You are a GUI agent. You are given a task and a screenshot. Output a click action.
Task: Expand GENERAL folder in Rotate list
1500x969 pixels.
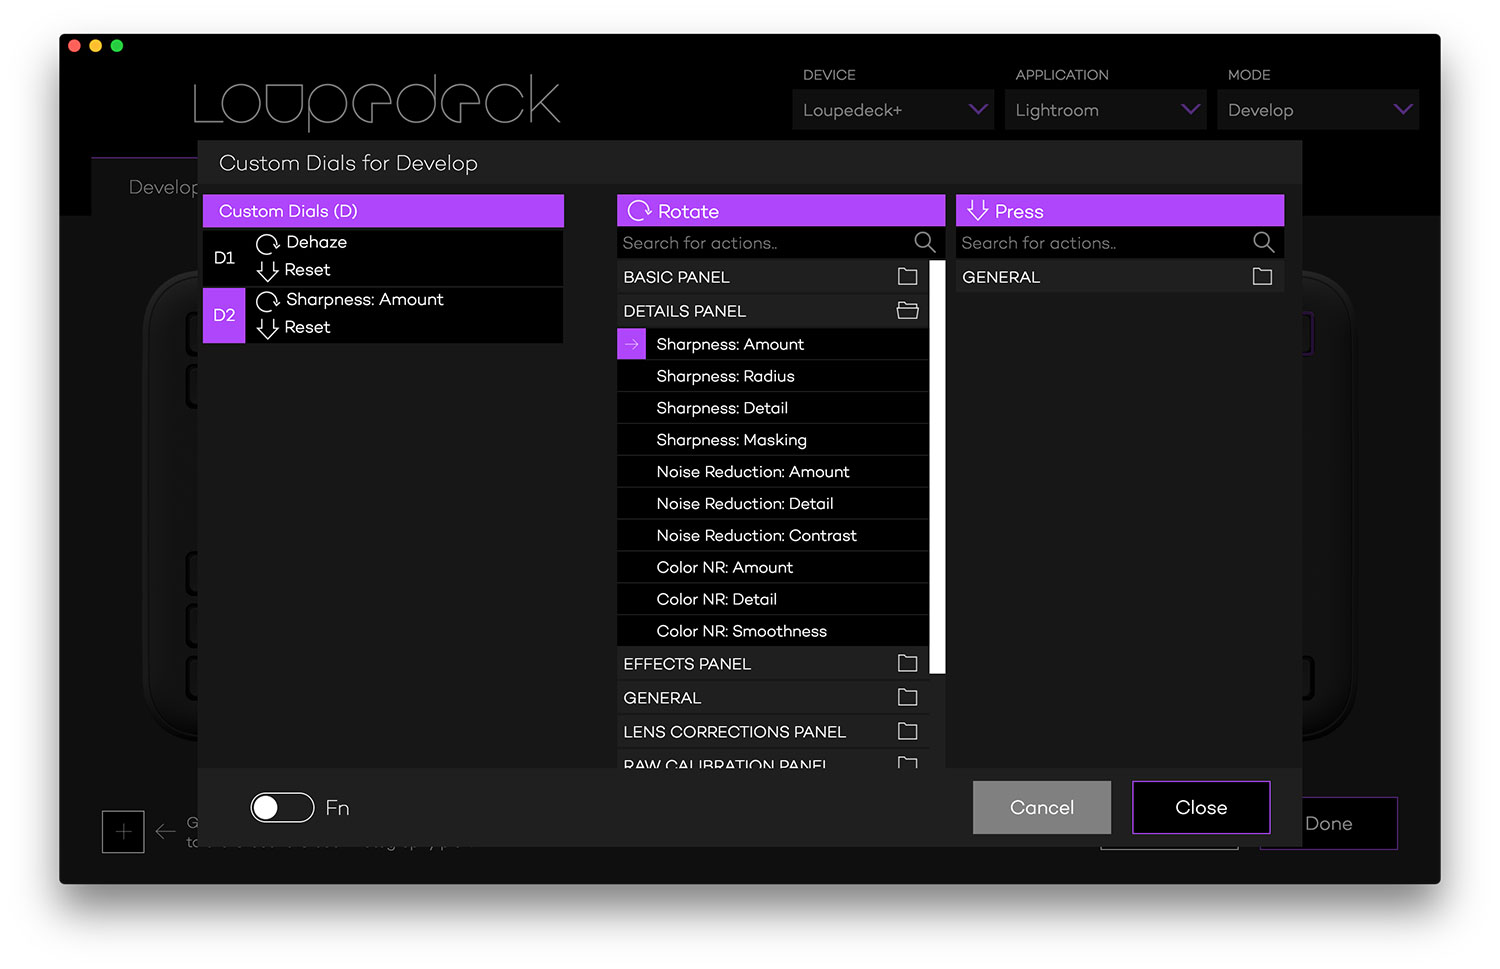773,698
